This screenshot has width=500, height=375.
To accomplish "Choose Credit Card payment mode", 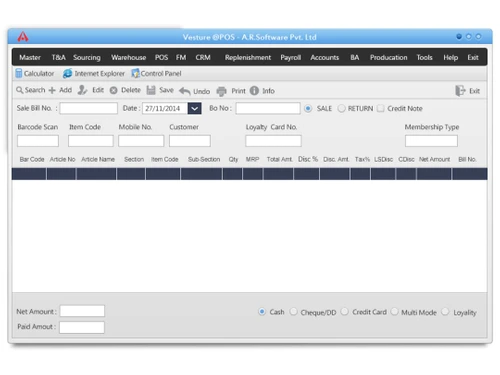I will click(x=345, y=312).
